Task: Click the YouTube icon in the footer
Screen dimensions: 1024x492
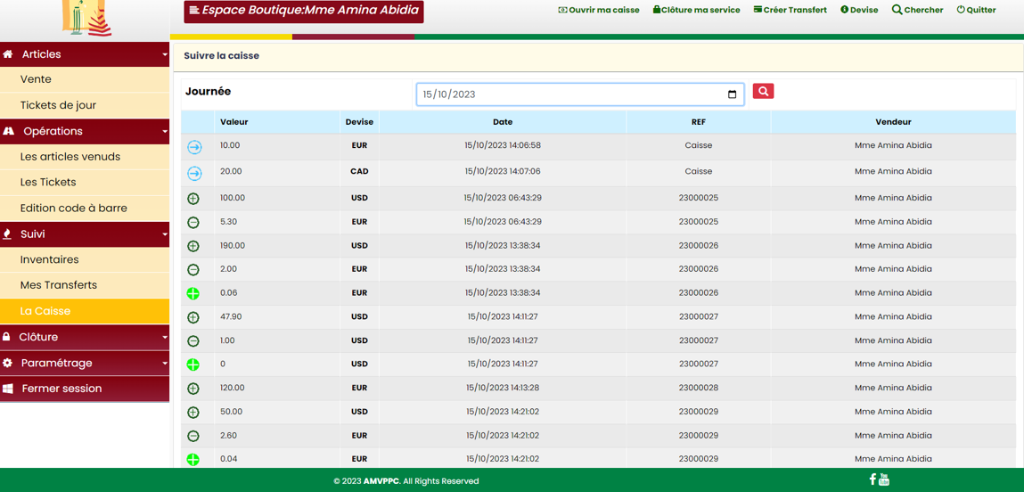Action: [884, 479]
